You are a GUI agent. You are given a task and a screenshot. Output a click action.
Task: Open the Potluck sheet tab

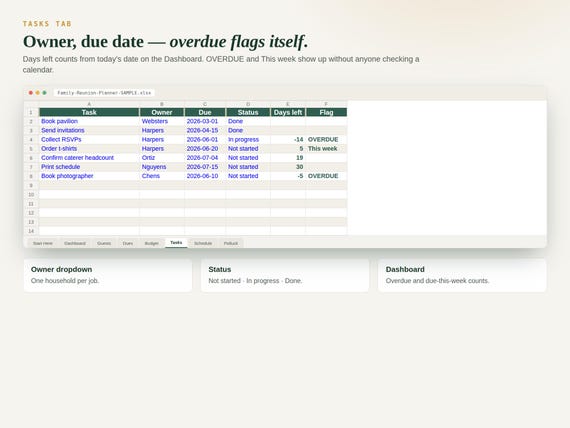coord(230,243)
